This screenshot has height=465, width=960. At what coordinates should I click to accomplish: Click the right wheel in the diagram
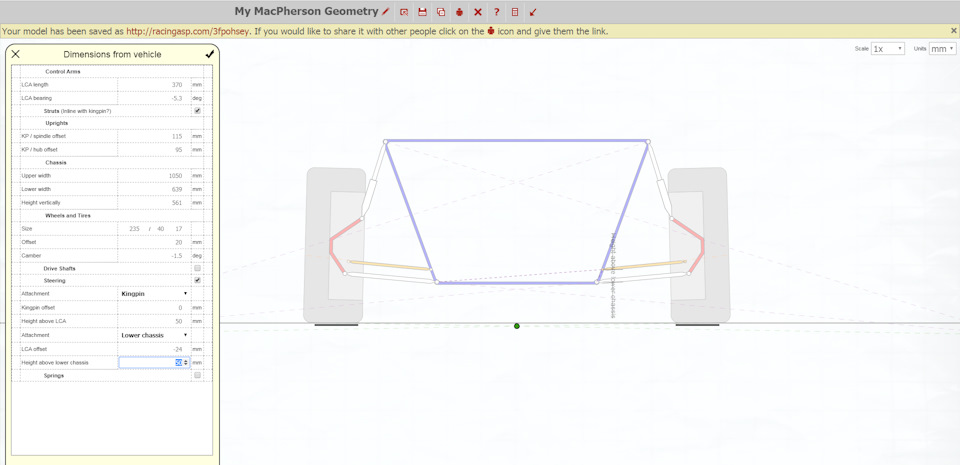[699, 245]
